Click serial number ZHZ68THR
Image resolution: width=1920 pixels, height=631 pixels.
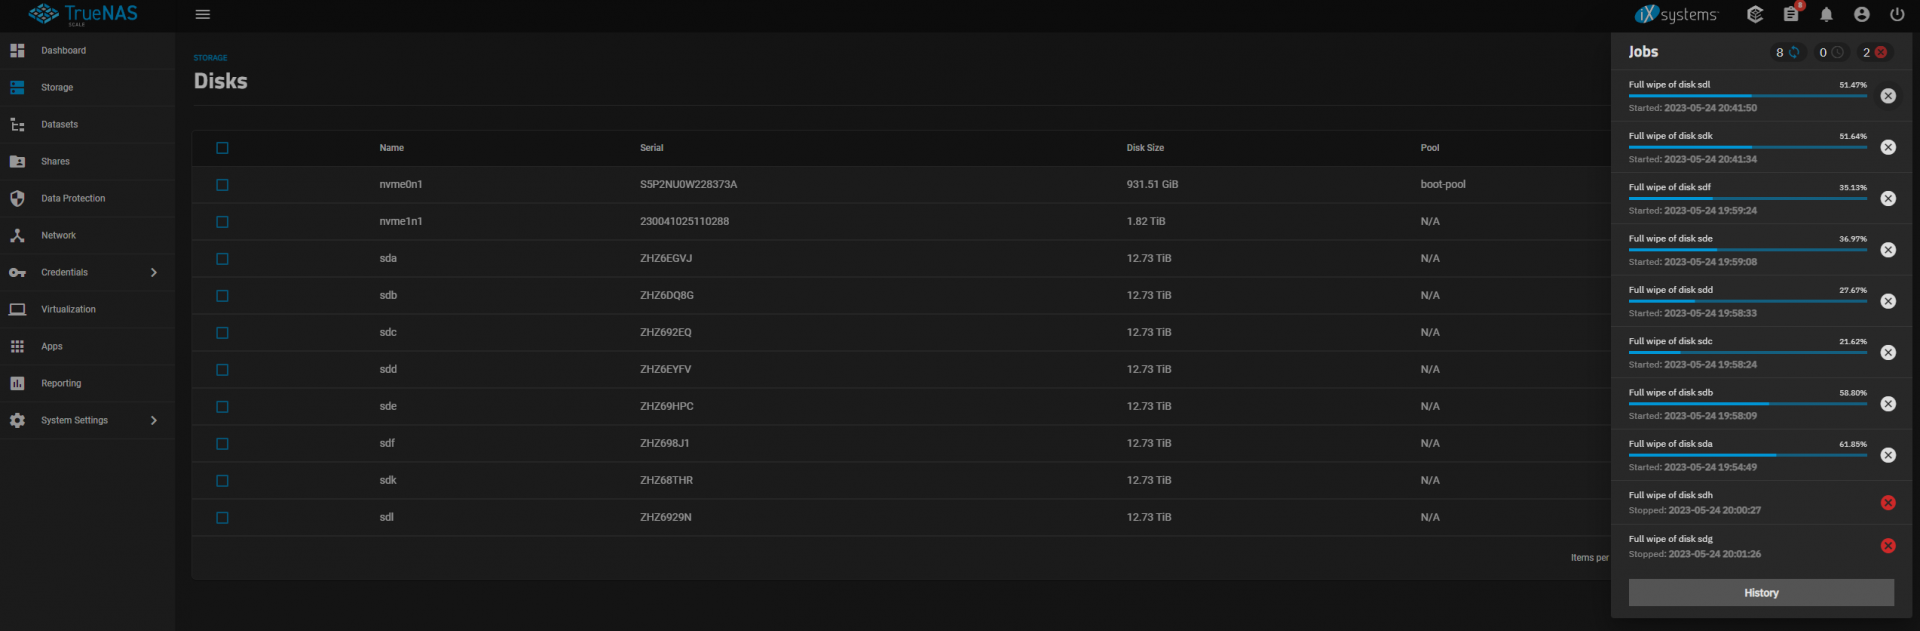[666, 481]
